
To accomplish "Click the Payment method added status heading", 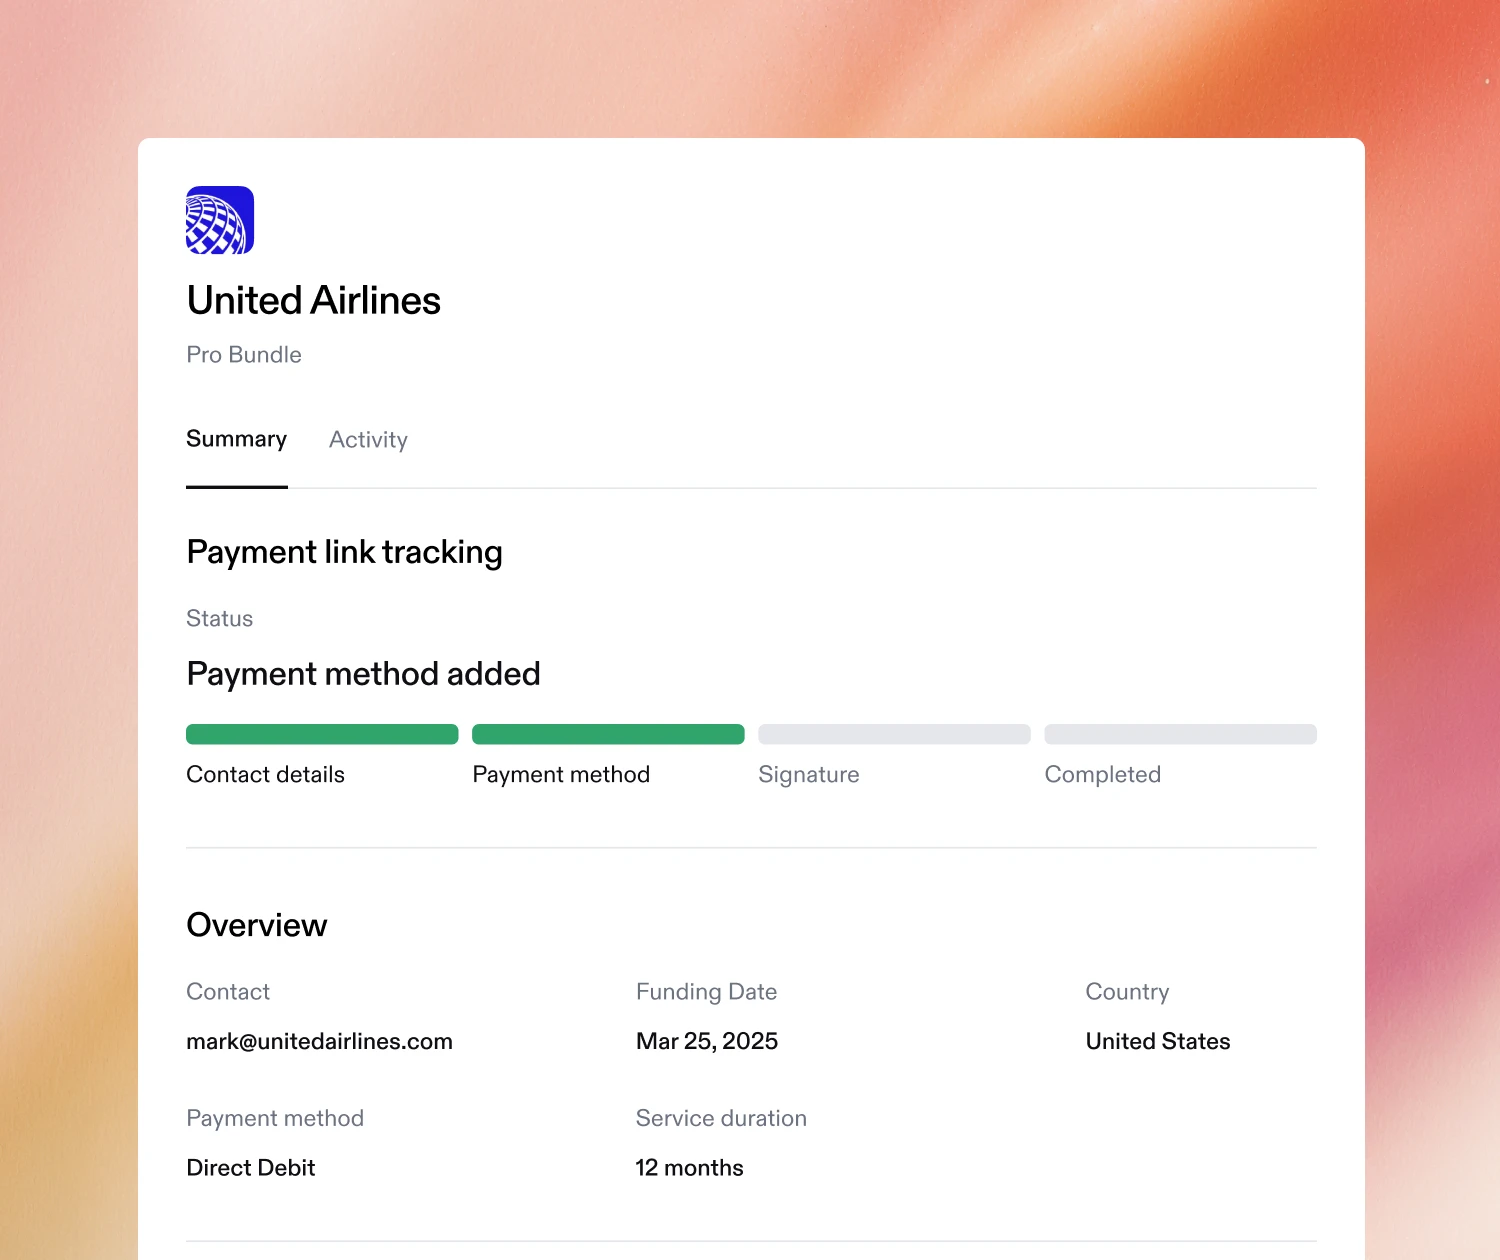I will click(363, 675).
